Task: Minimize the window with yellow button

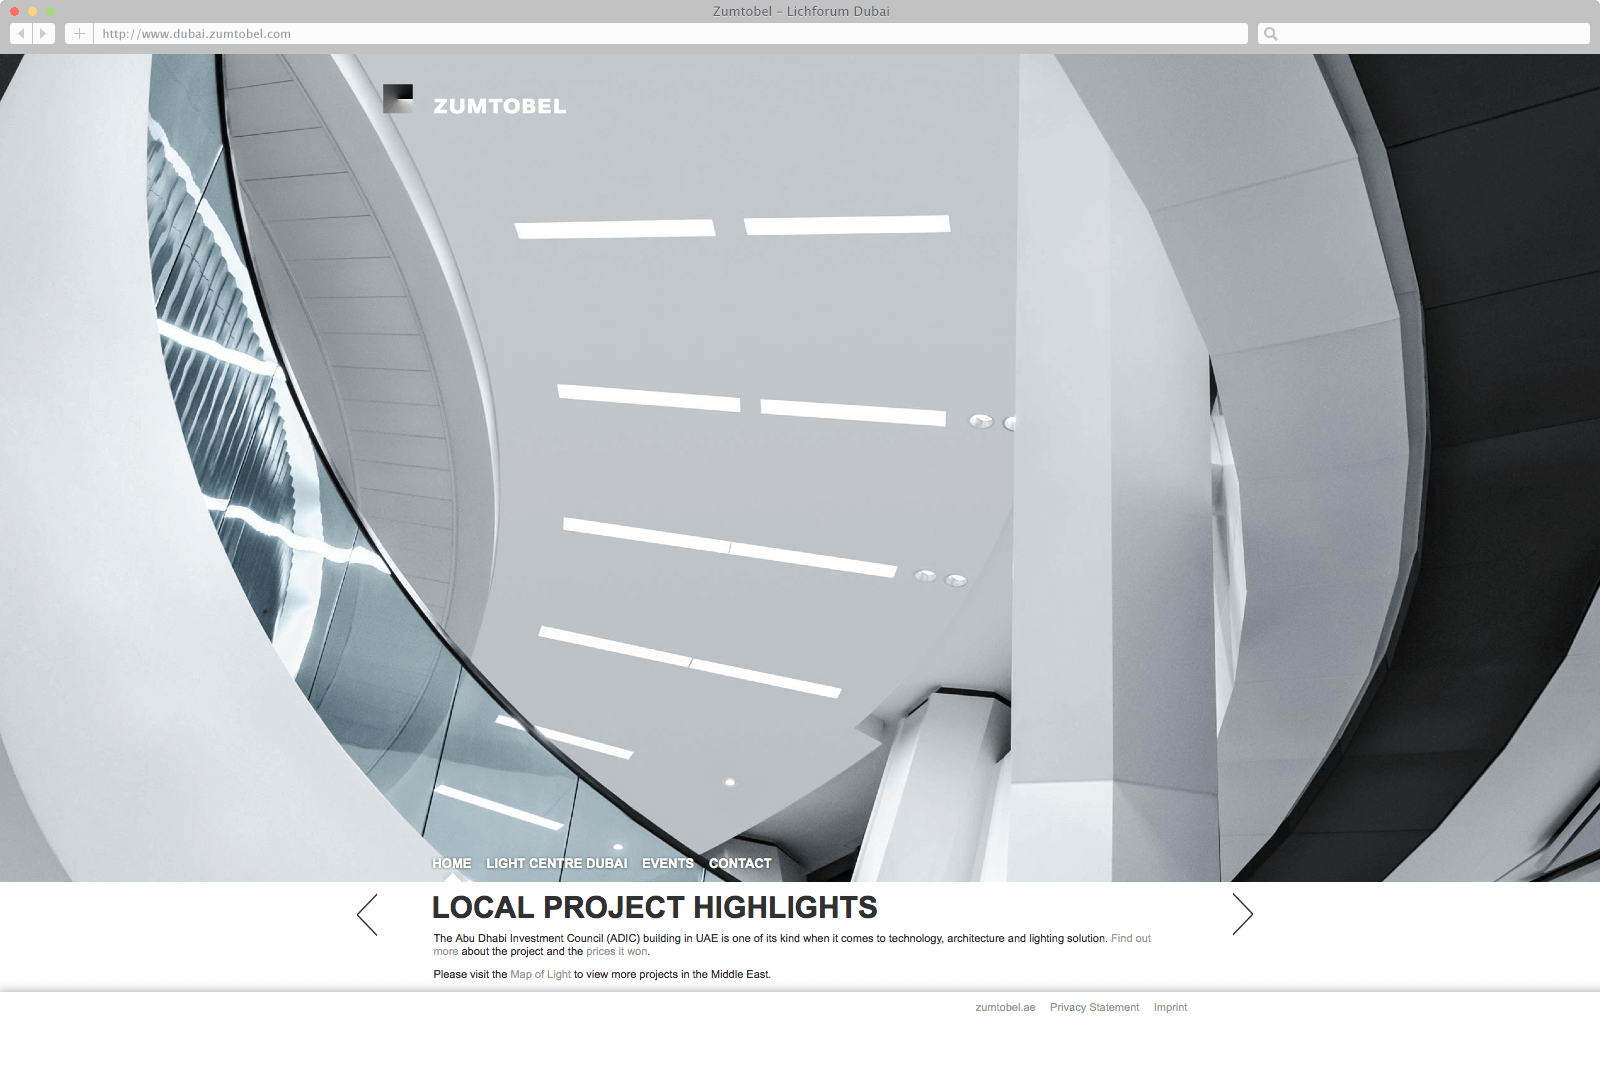Action: click(x=32, y=11)
